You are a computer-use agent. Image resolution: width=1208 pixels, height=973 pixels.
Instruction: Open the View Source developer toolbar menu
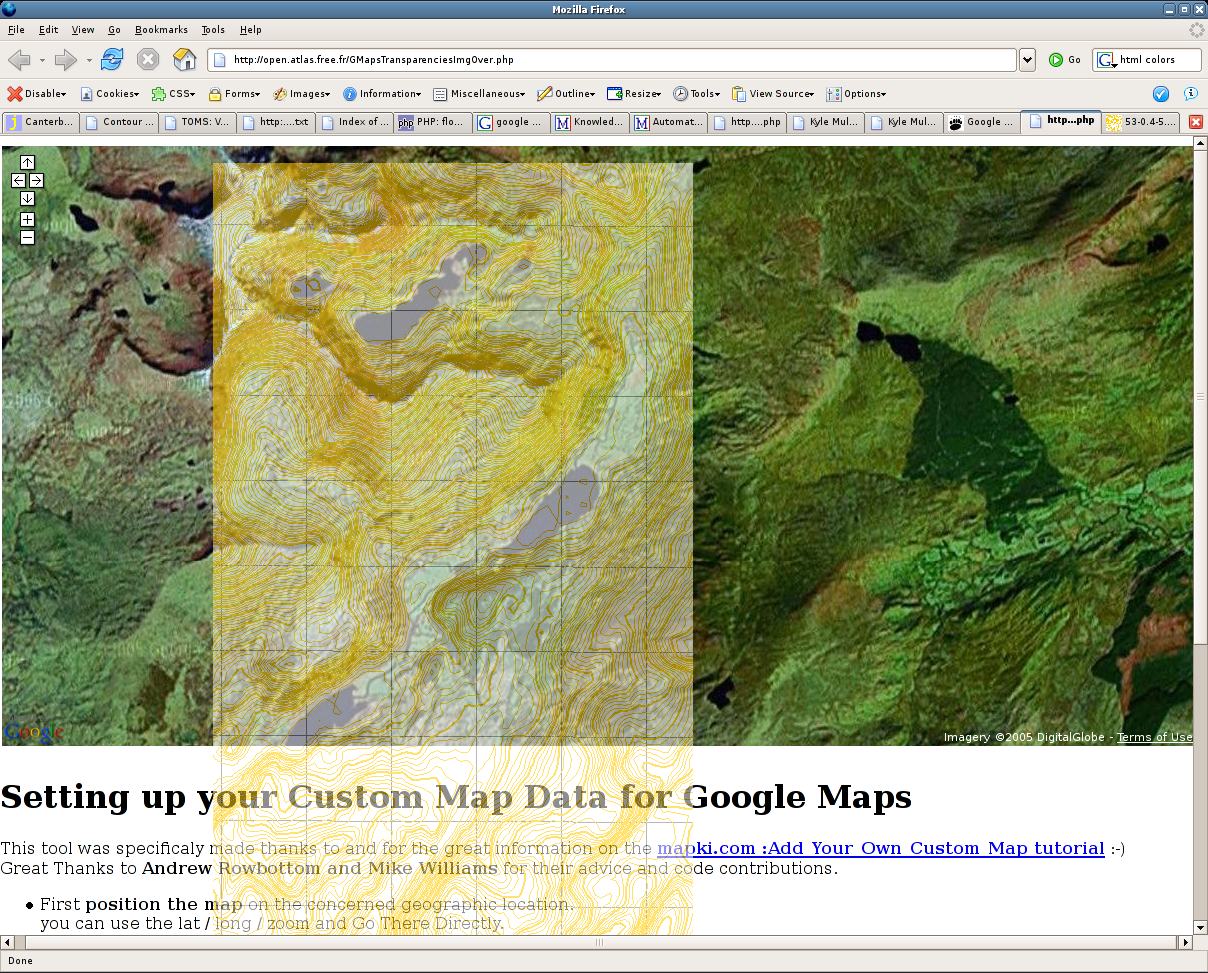click(772, 94)
